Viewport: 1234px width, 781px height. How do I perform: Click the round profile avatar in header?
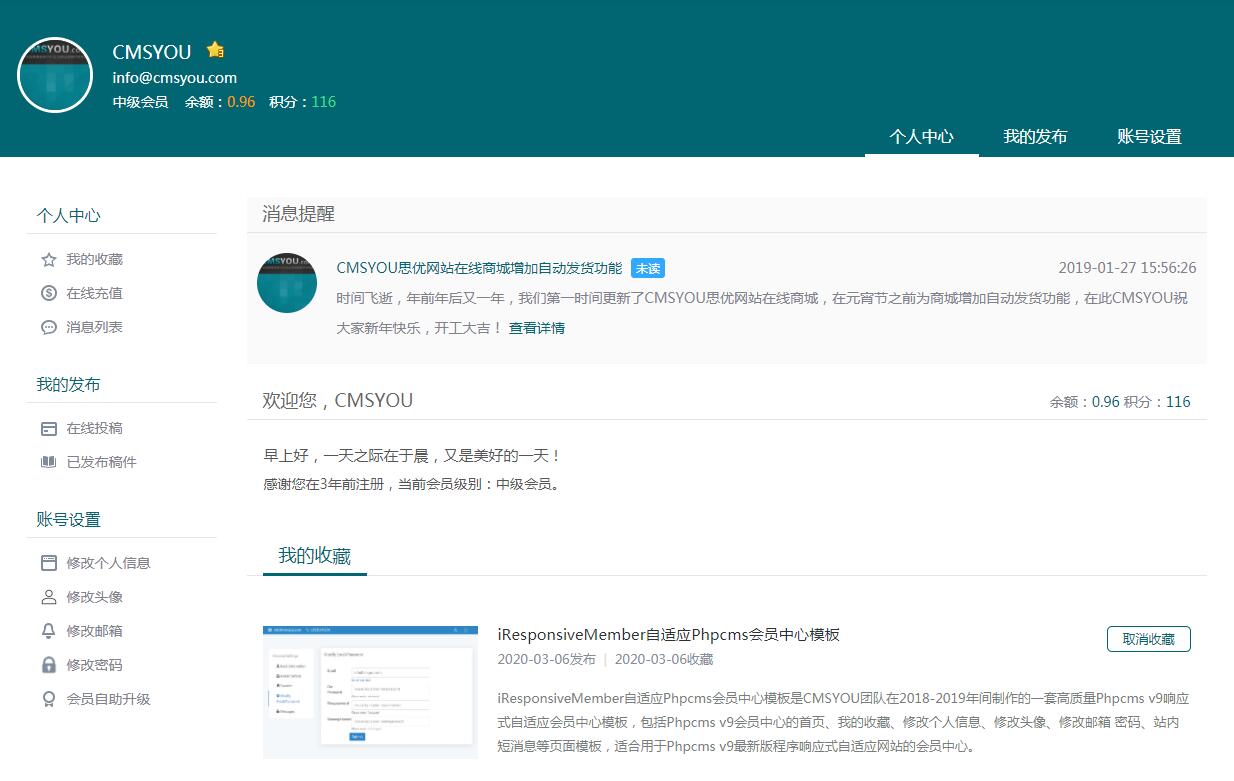[x=55, y=75]
